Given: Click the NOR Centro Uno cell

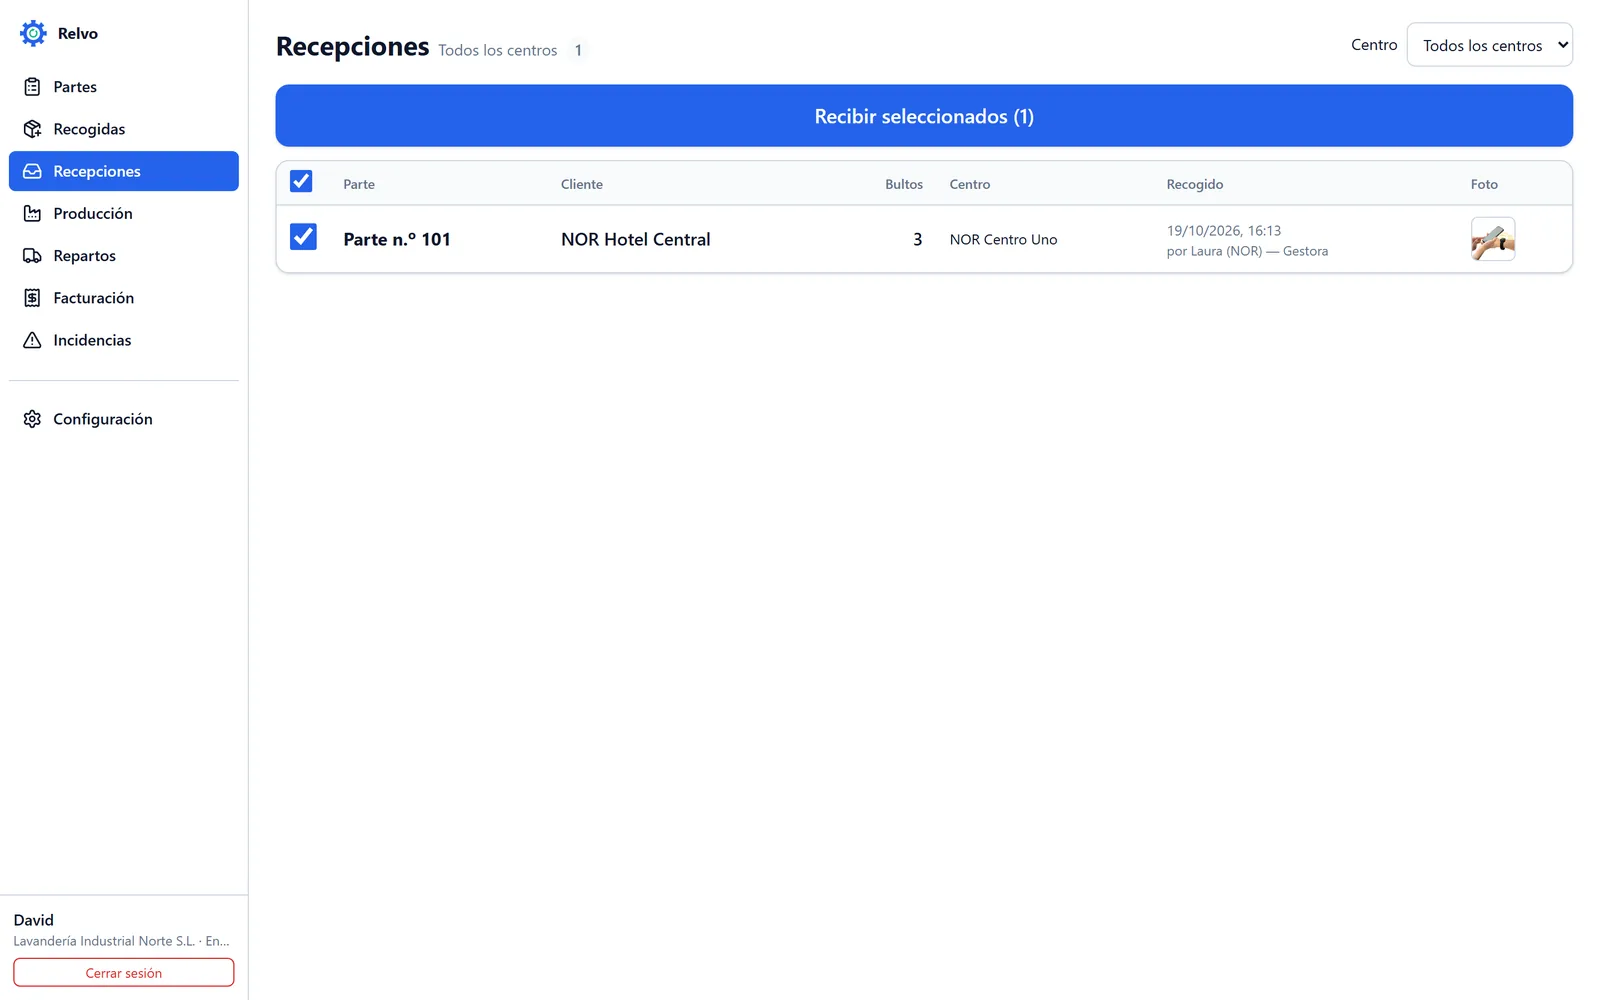Looking at the screenshot, I should [x=1003, y=240].
